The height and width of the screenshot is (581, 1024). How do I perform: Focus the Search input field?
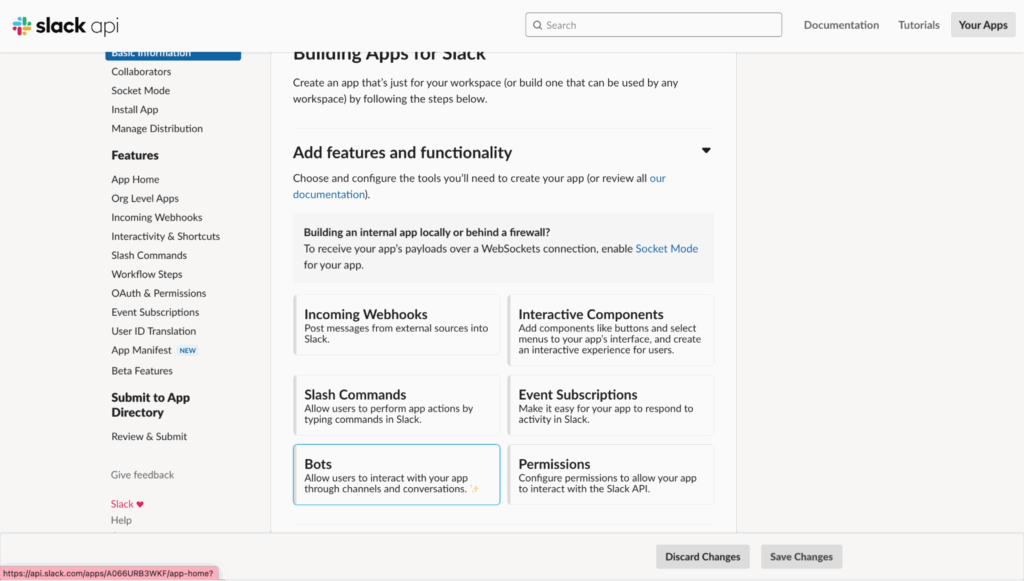pos(660,25)
